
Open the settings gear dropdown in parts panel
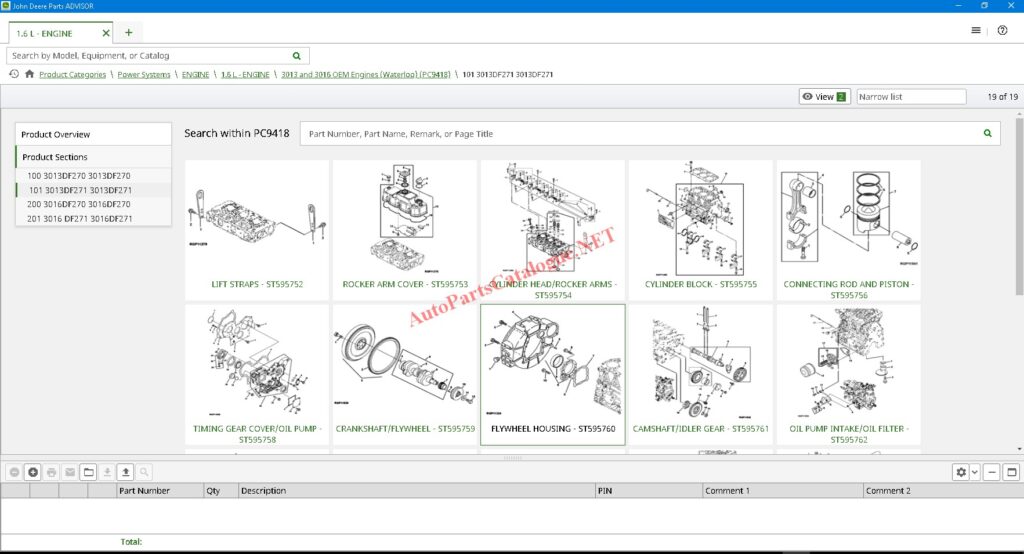tap(965, 472)
